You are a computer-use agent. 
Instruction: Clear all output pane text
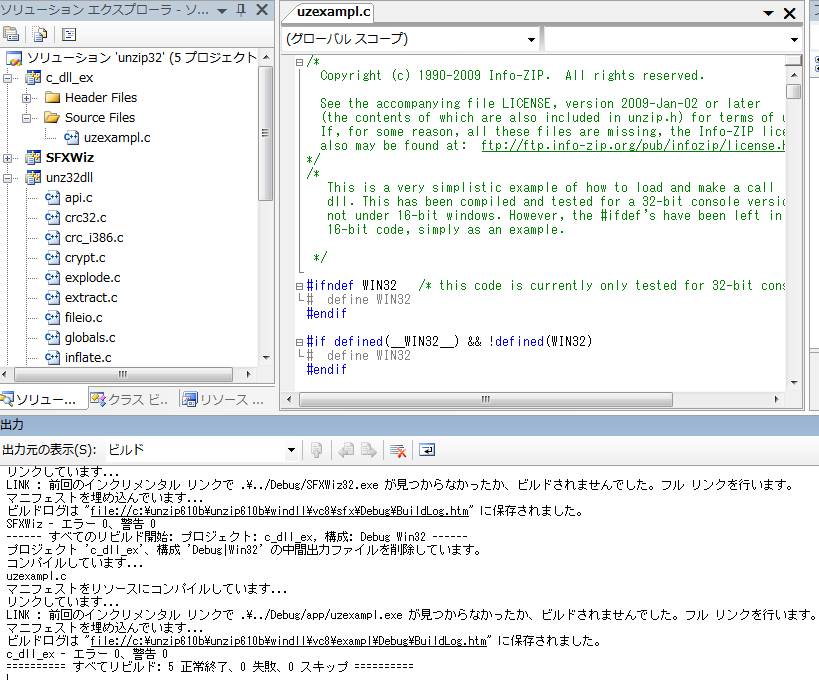398,450
